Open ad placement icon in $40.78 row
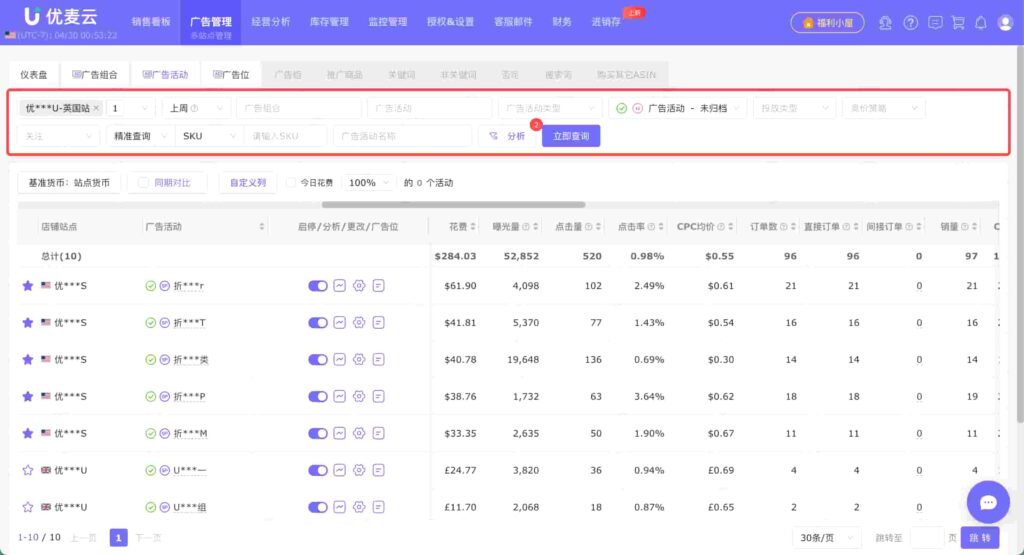Image resolution: width=1024 pixels, height=555 pixels. click(x=378, y=359)
